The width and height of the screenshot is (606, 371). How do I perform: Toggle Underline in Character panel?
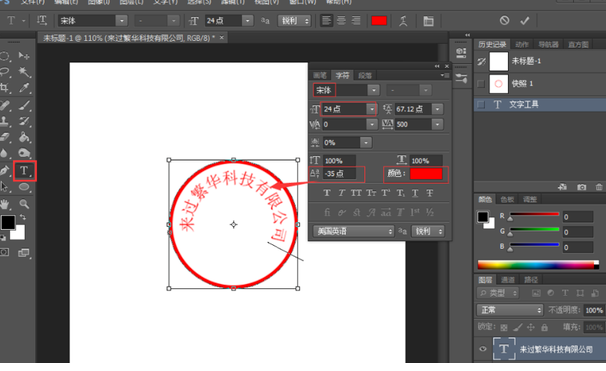point(415,193)
